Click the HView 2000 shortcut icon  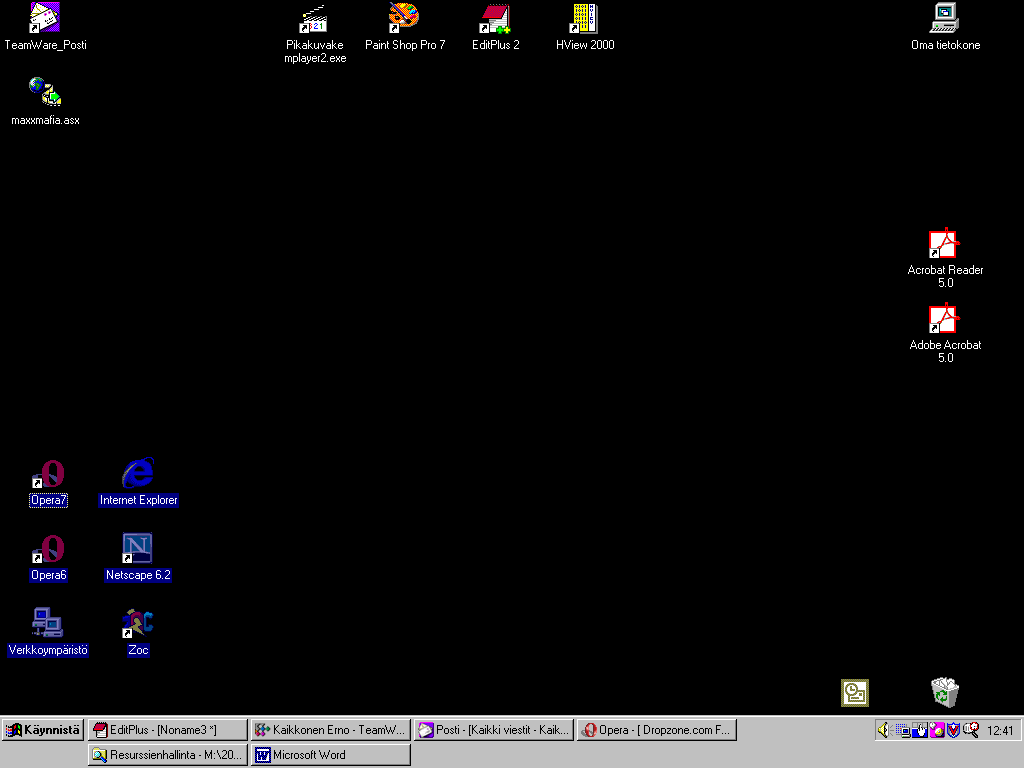tap(585, 18)
